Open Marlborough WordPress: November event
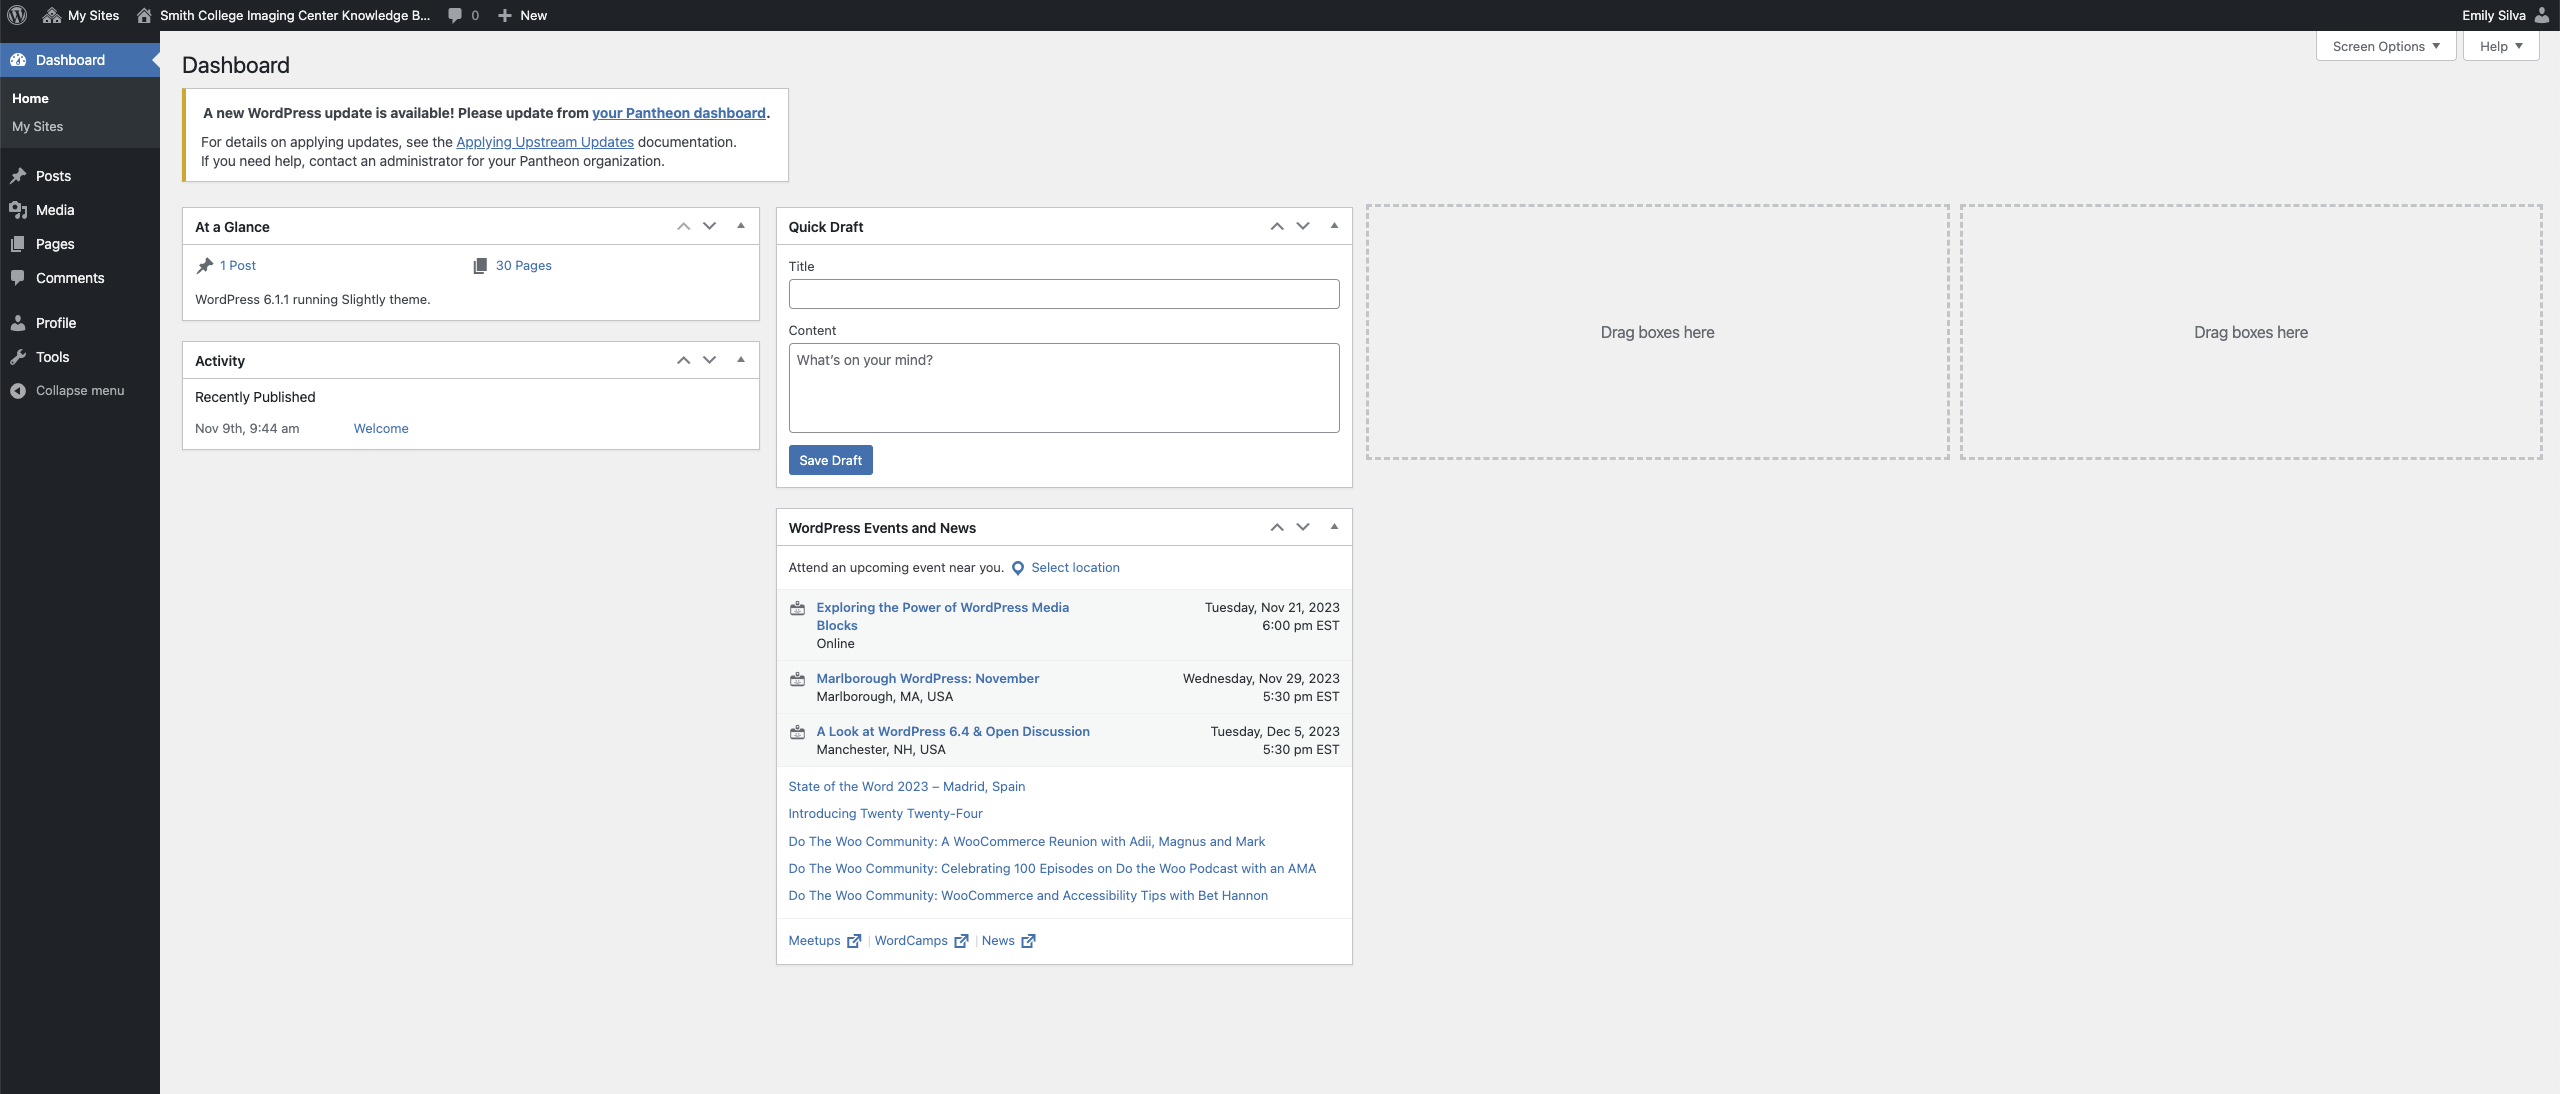The image size is (2560, 1094). 927,678
